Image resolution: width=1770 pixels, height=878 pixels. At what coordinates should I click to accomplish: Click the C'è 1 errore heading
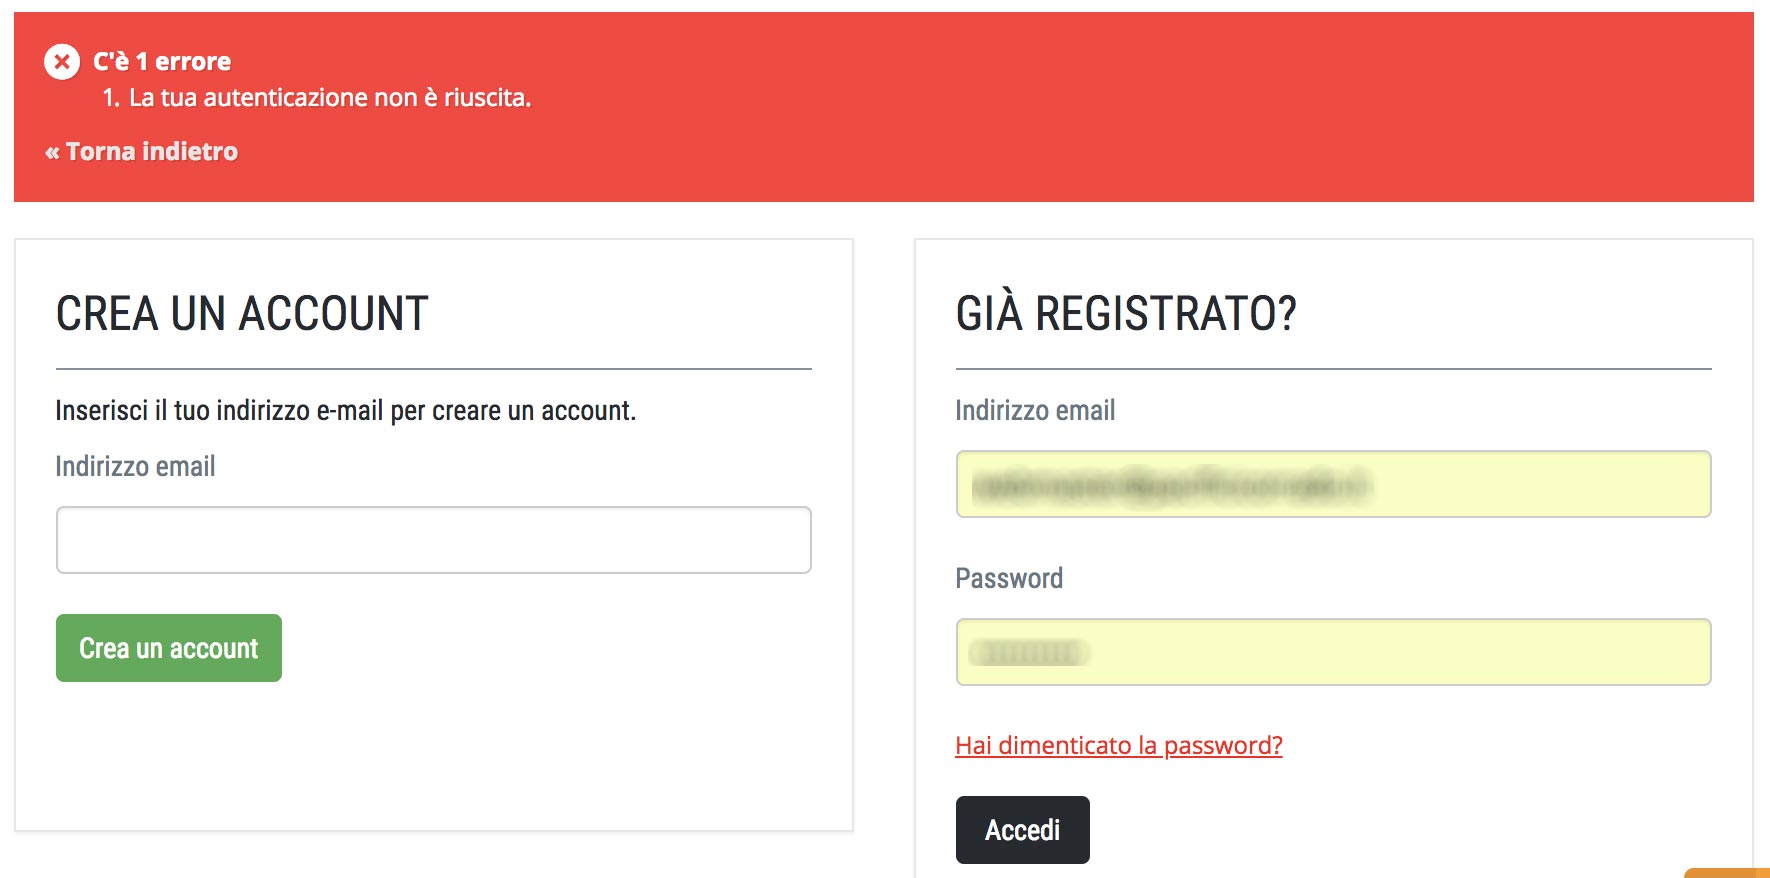tap(162, 62)
